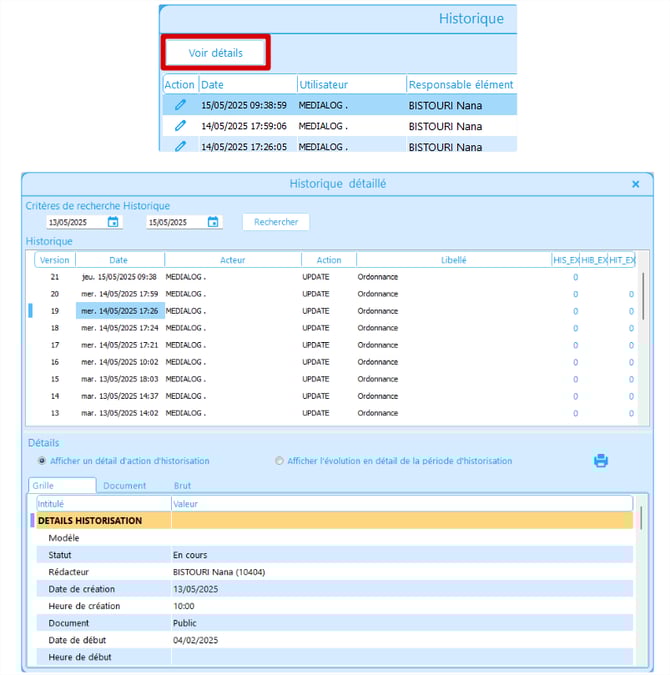This screenshot has height=675, width=670.
Task: Click the pencil icon for 14/05/2025 17:59:06
Action: [x=180, y=126]
